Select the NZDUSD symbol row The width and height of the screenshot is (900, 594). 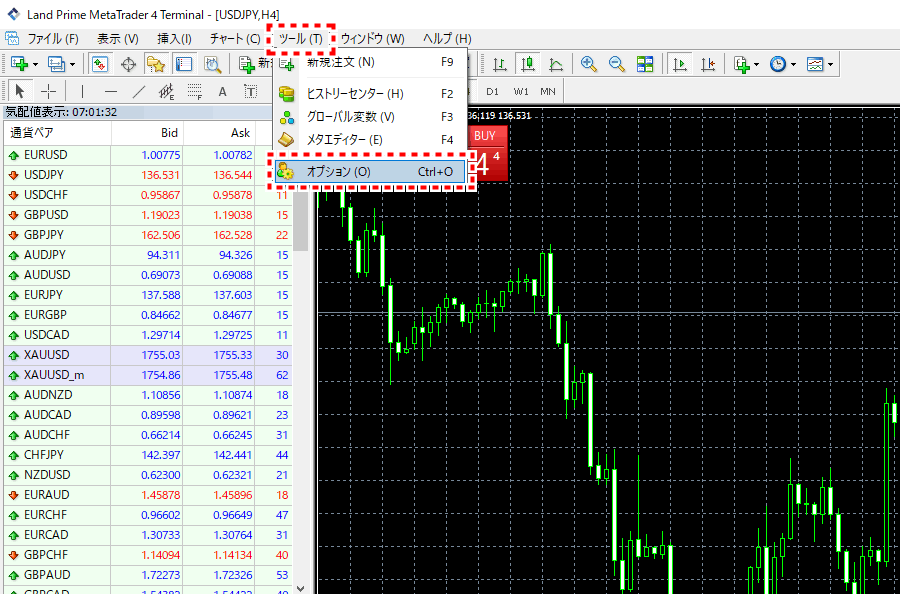tap(148, 475)
